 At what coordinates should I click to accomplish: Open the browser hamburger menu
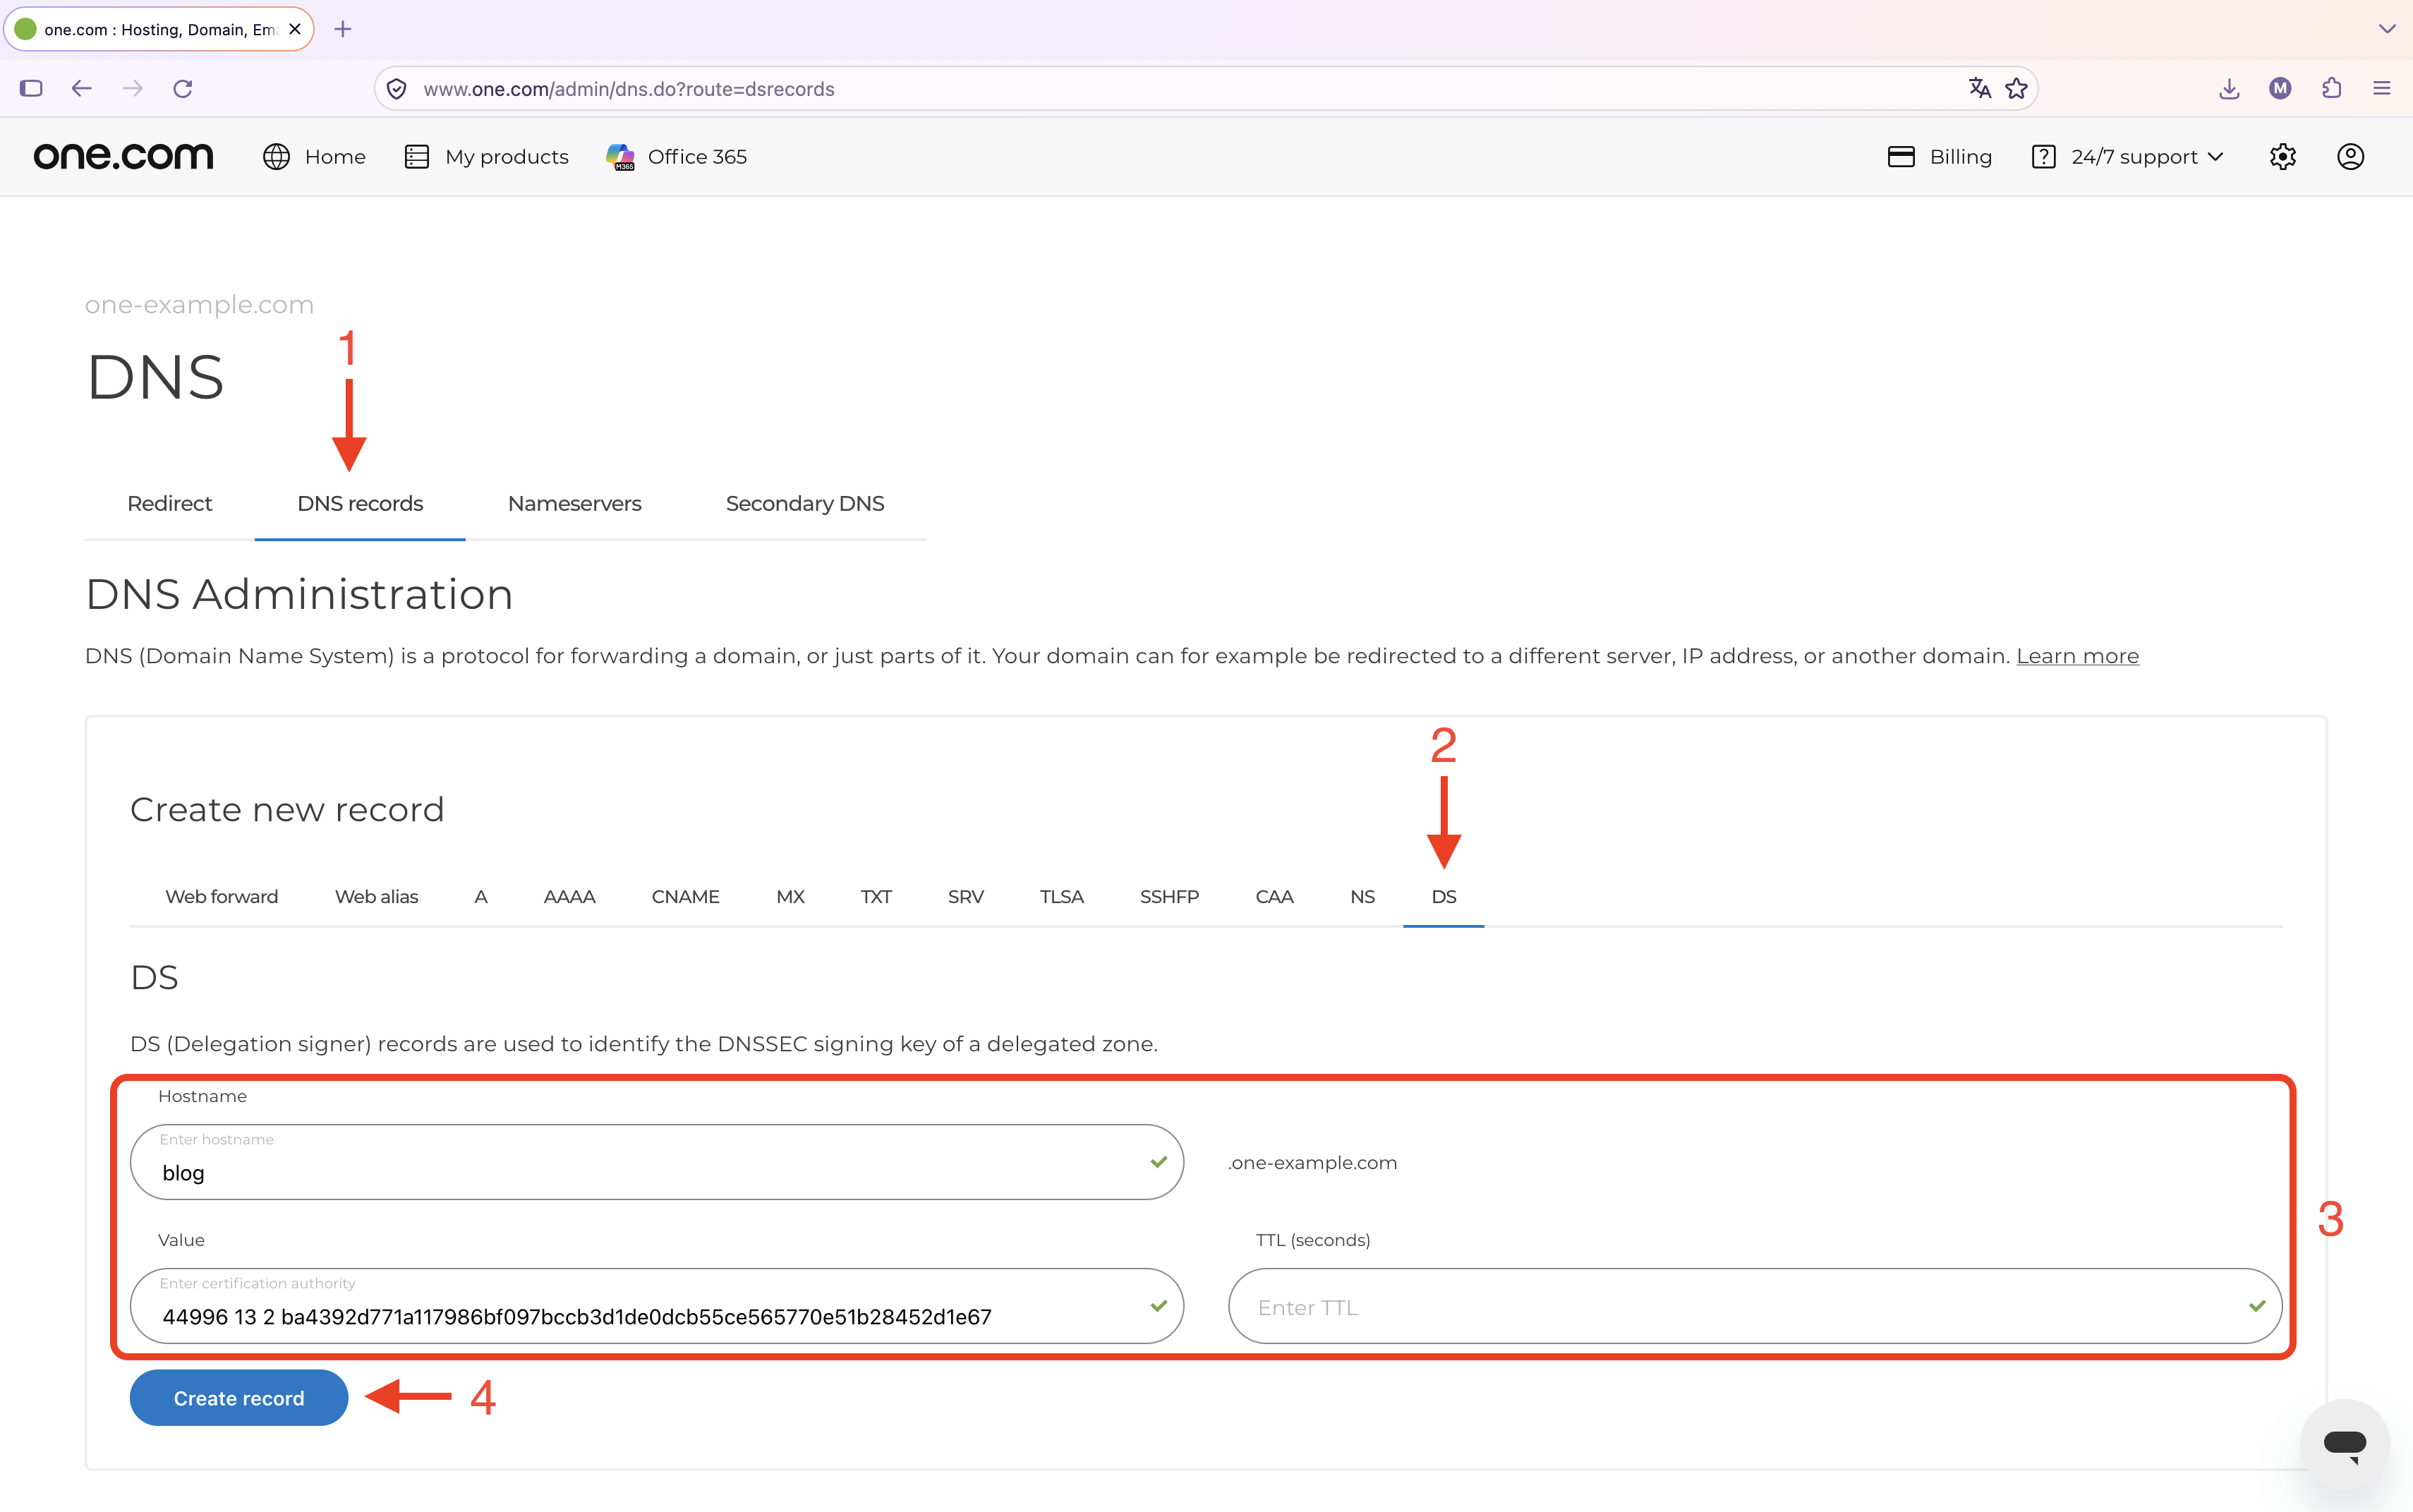[x=2382, y=88]
